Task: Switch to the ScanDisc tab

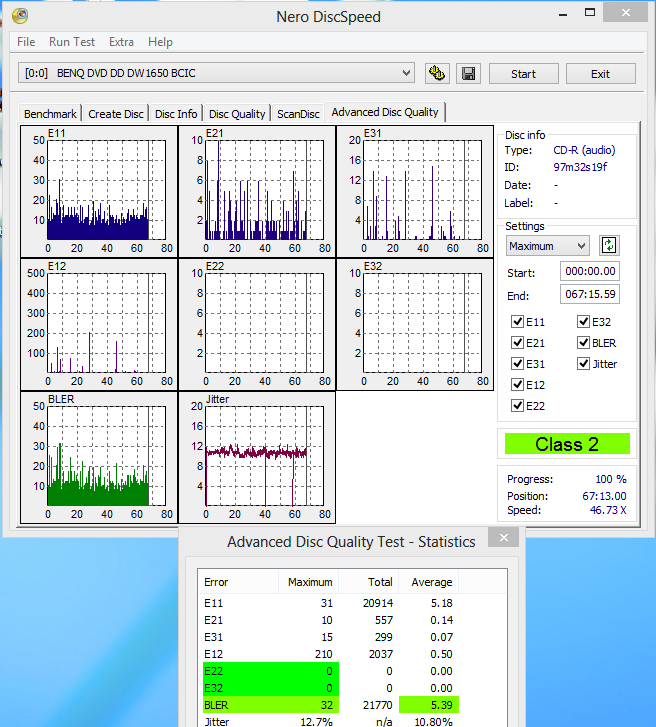Action: coord(298,114)
